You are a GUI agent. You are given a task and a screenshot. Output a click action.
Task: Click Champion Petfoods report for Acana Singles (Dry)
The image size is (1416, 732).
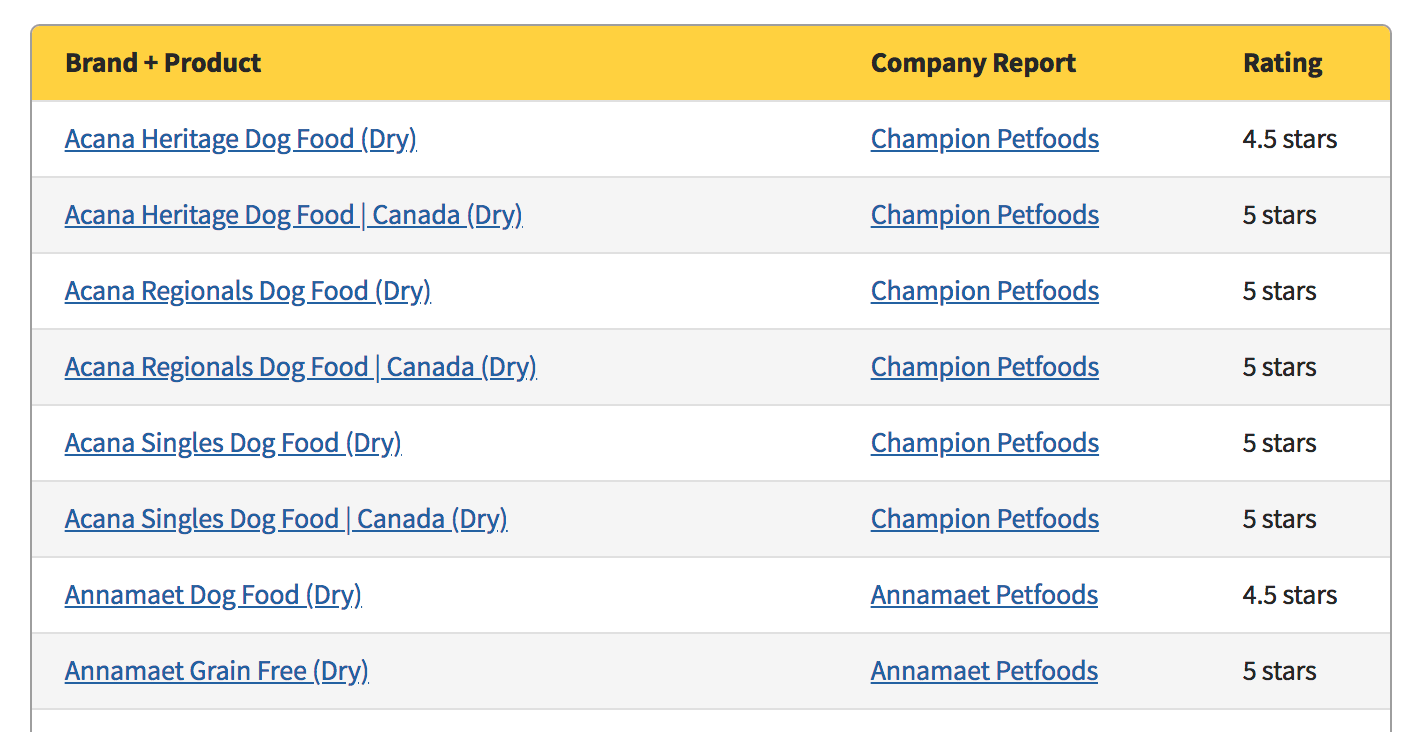985,443
